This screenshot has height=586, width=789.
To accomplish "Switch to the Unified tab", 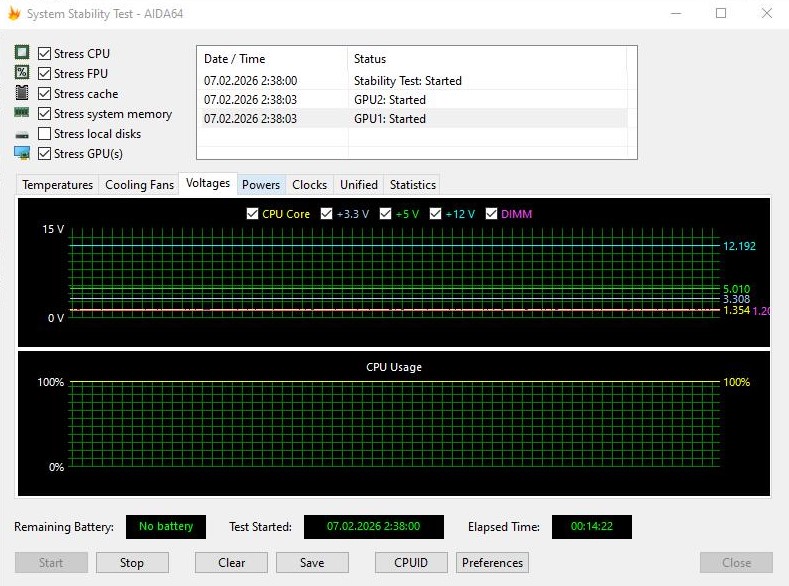I will pos(359,185).
